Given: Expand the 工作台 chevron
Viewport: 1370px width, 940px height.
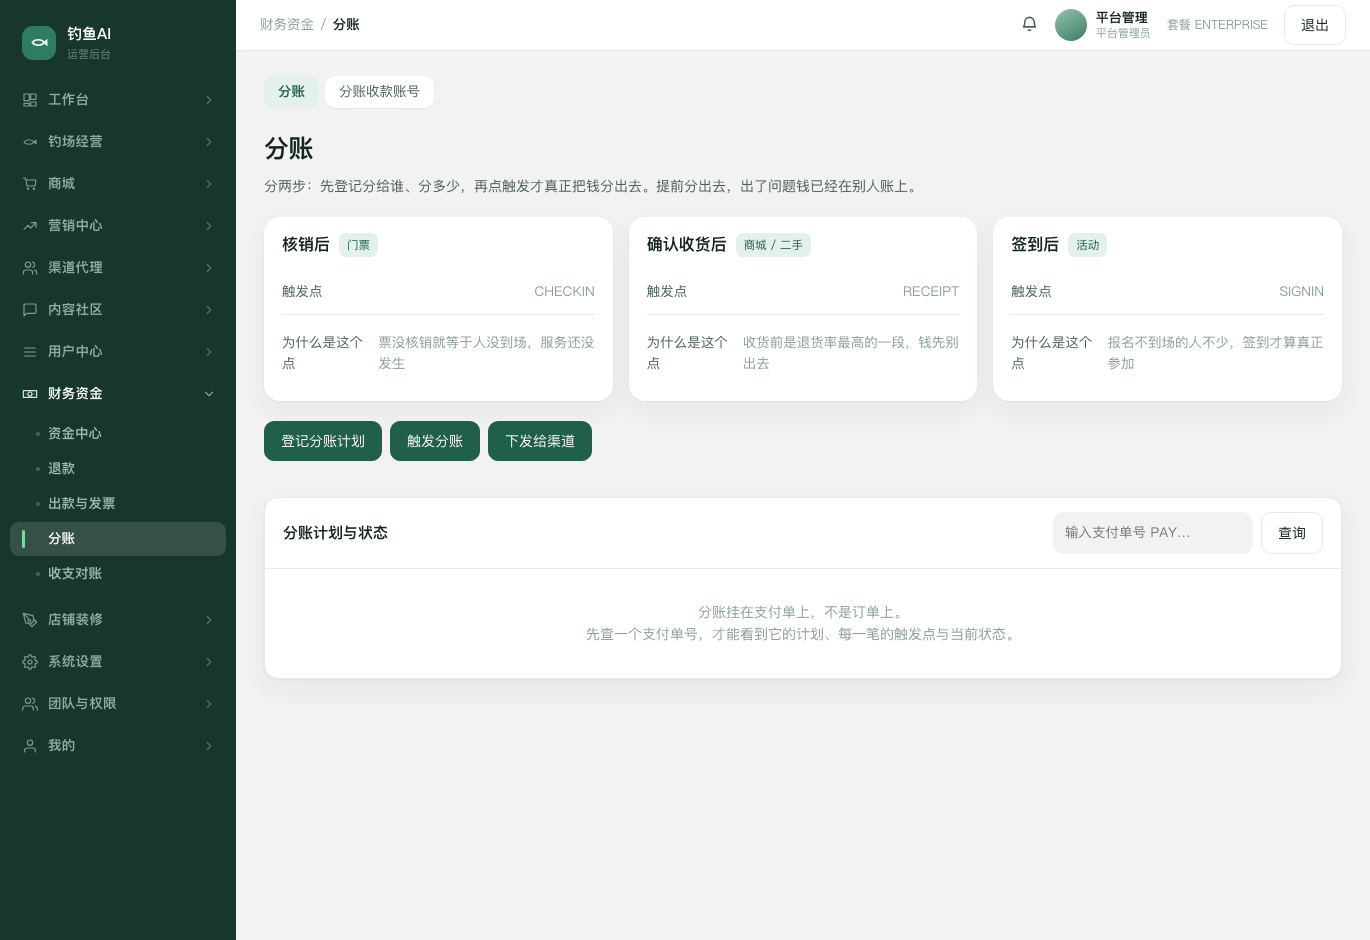Looking at the screenshot, I should click(209, 100).
